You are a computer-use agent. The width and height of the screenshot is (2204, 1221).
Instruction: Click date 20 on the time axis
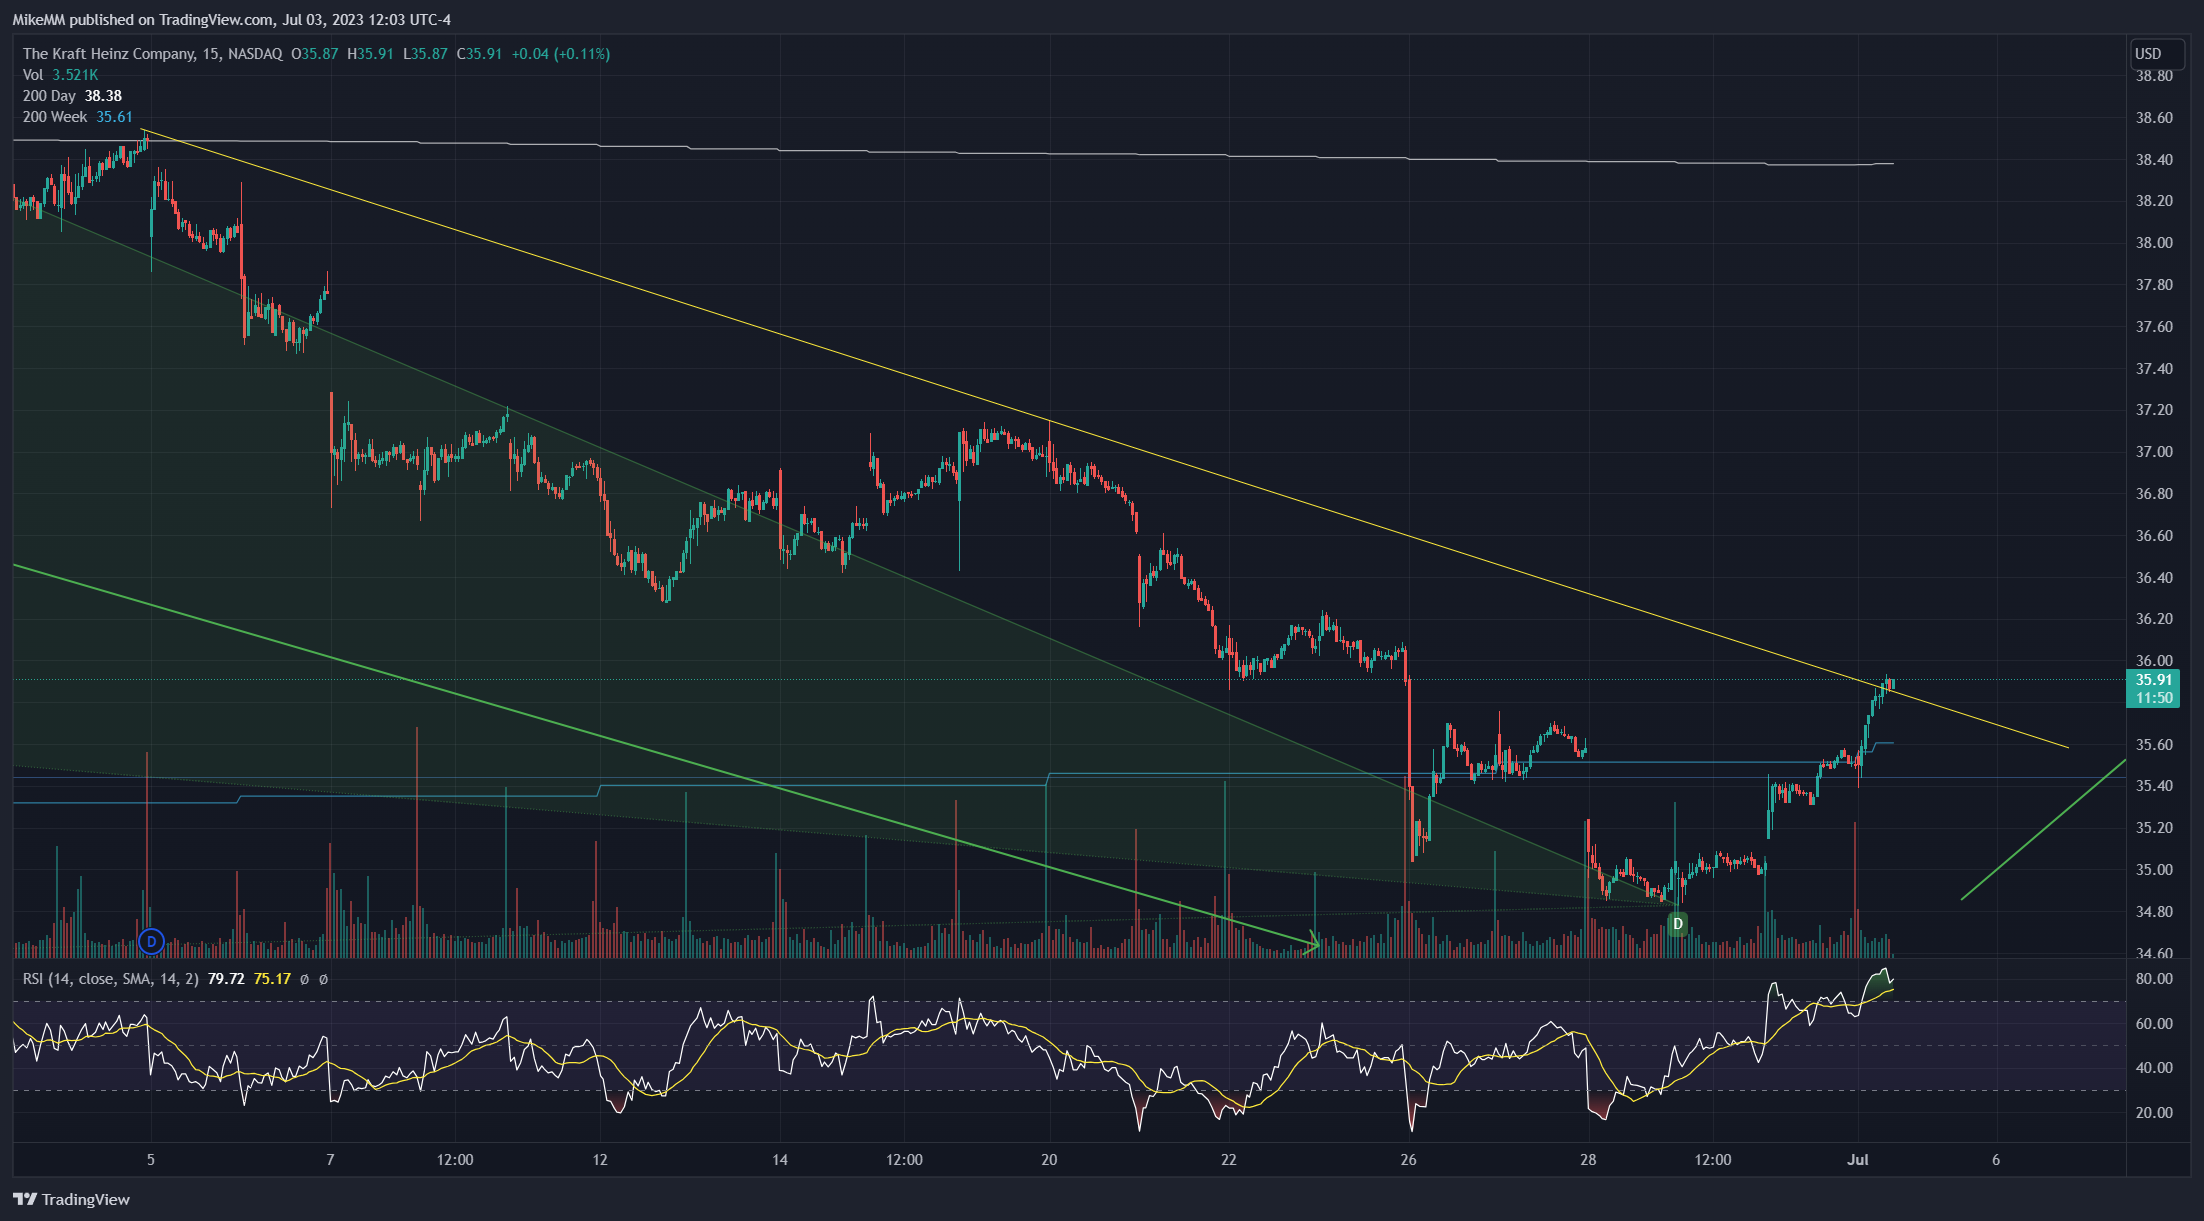click(1049, 1160)
